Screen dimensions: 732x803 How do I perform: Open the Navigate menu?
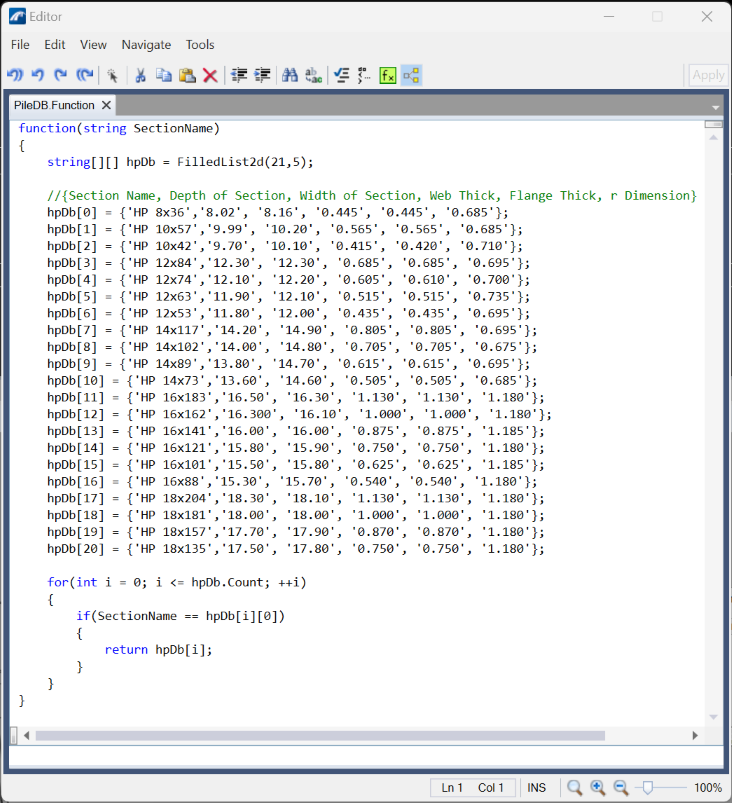pyautogui.click(x=146, y=45)
